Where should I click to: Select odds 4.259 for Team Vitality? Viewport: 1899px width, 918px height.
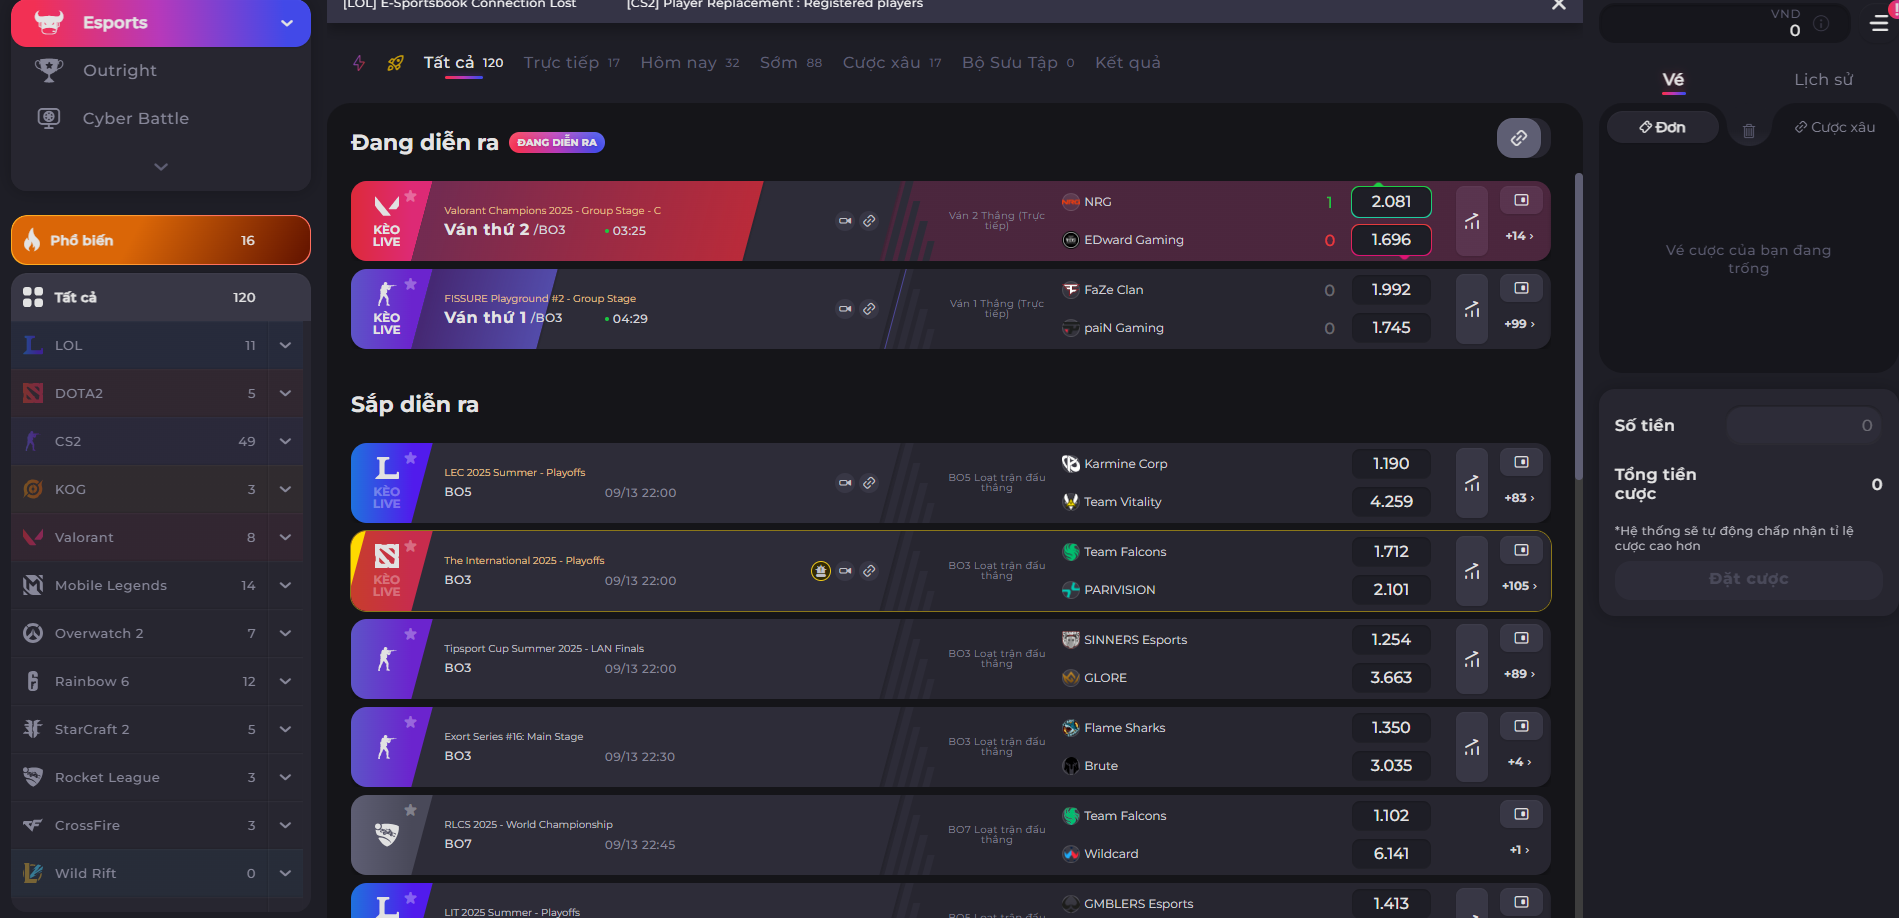(x=1391, y=502)
